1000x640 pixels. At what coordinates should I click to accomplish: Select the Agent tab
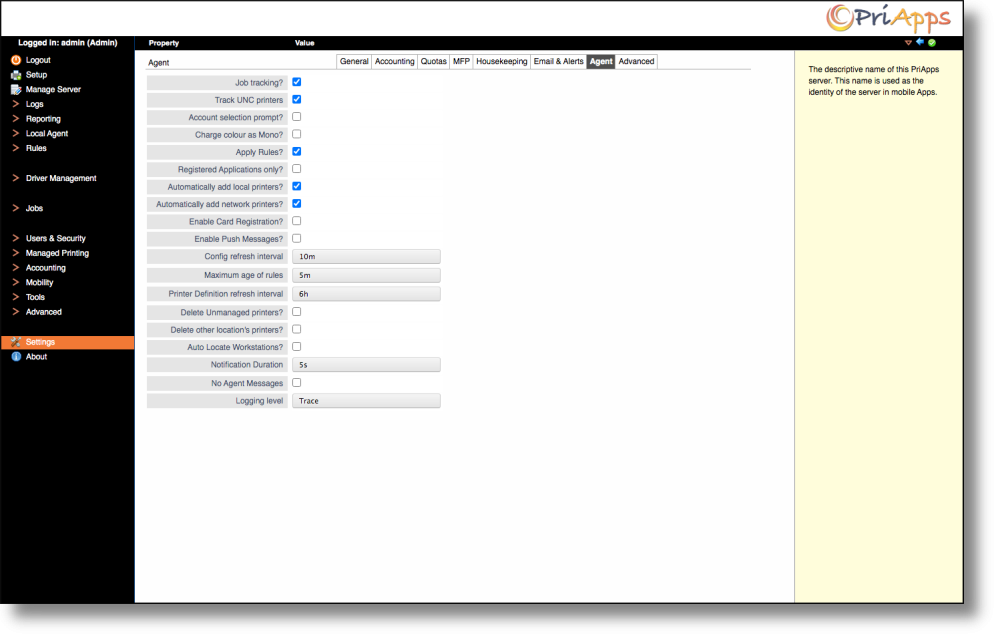pos(601,61)
